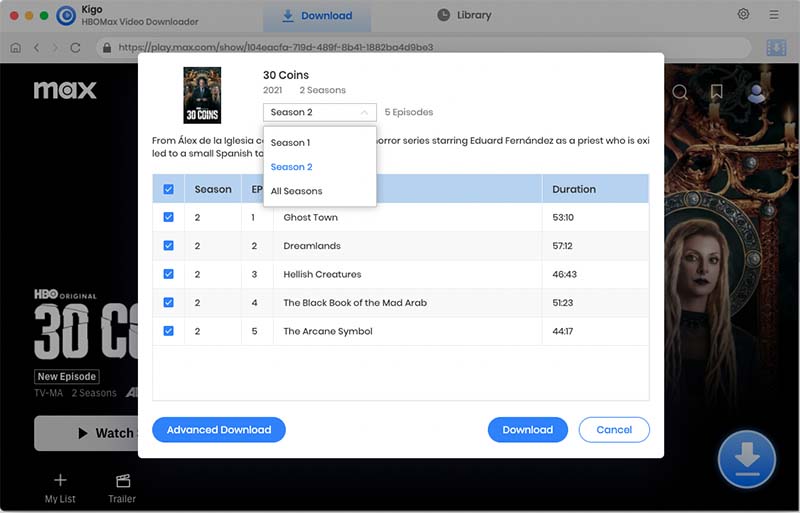Select the Ghost Town episode title
The height and width of the screenshot is (513, 800).
[x=310, y=217]
